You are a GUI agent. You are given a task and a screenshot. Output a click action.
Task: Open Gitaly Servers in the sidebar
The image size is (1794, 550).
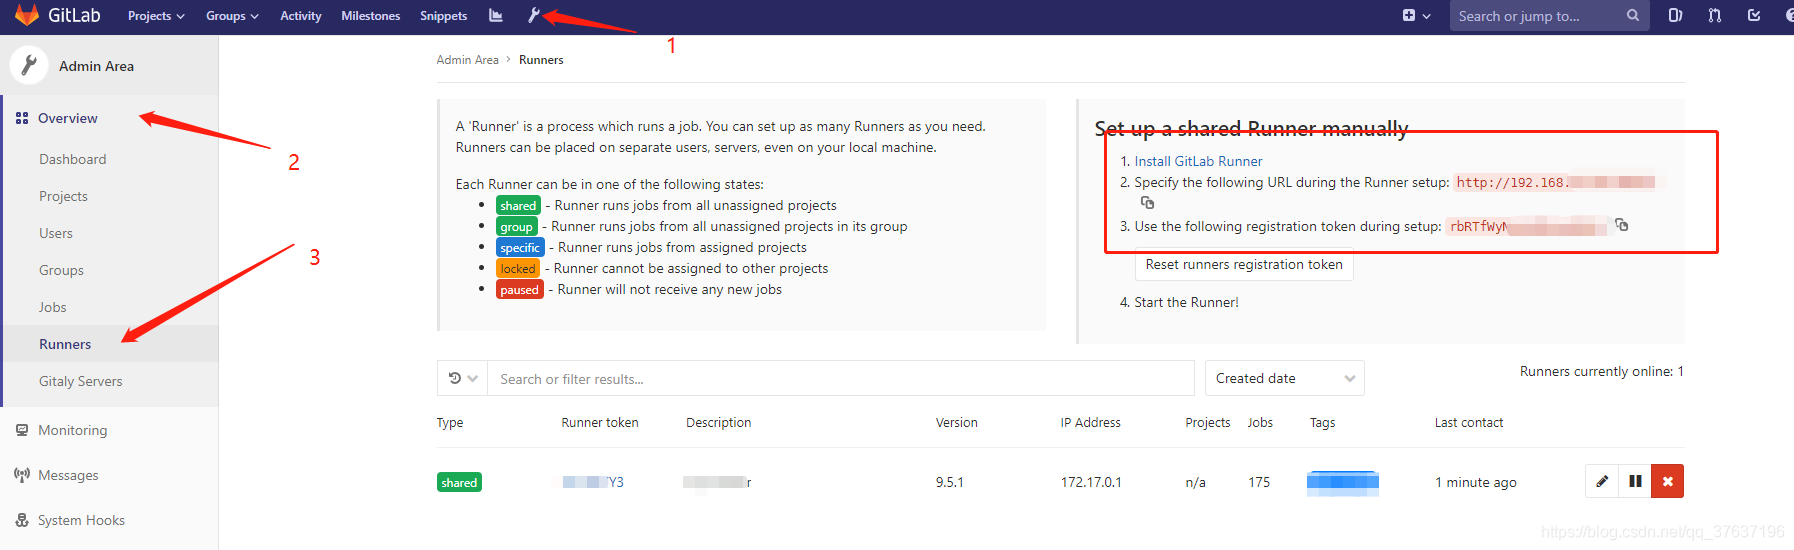tap(80, 381)
